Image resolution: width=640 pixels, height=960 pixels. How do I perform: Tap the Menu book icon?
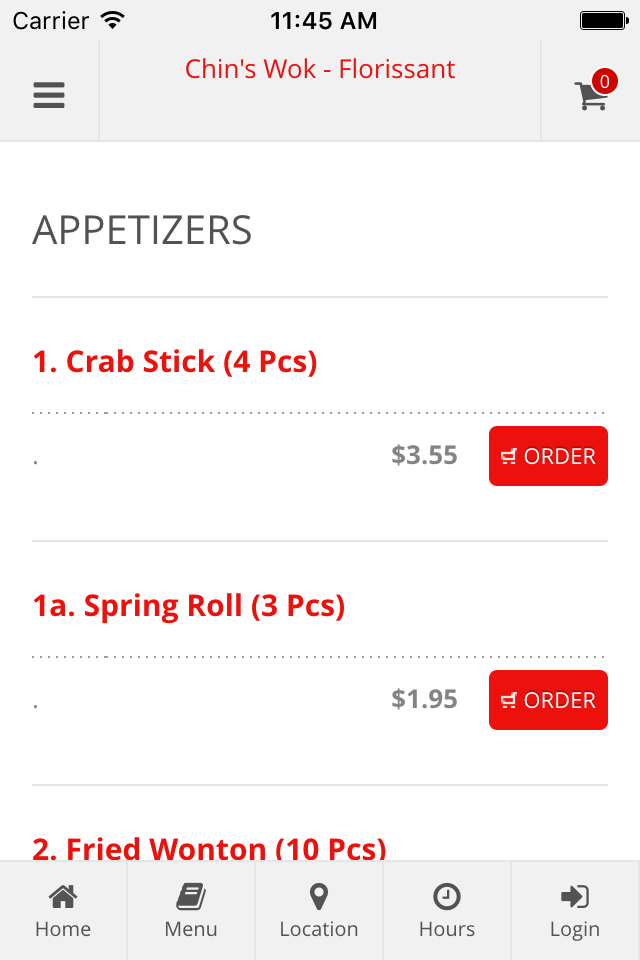[x=191, y=897]
